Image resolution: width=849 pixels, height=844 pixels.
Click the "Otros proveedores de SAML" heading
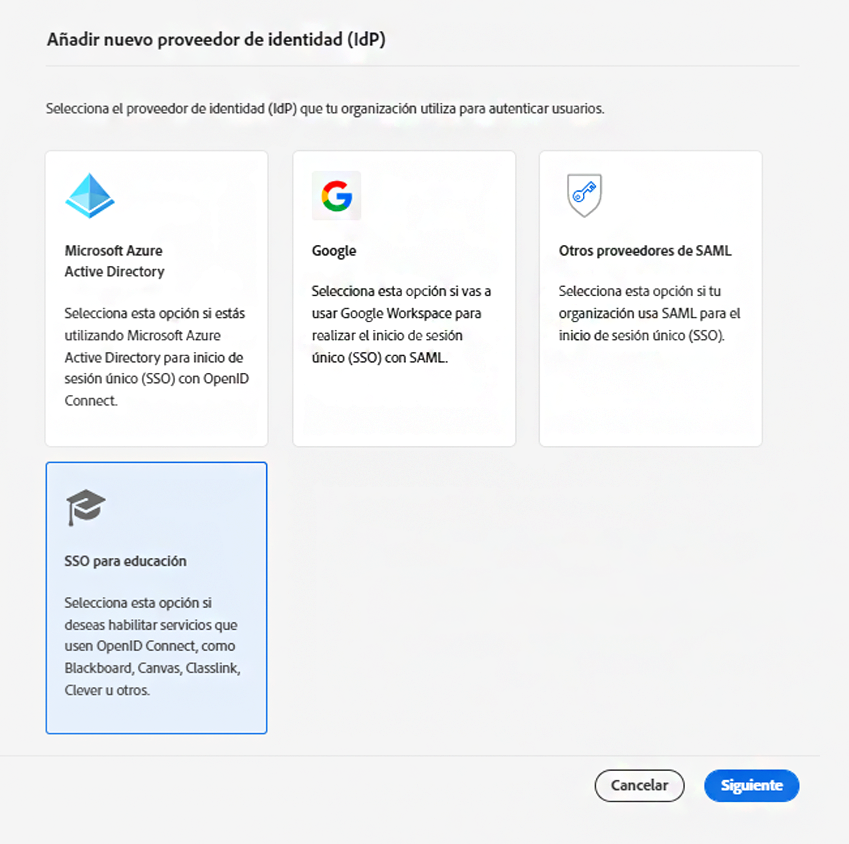pyautogui.click(x=645, y=251)
